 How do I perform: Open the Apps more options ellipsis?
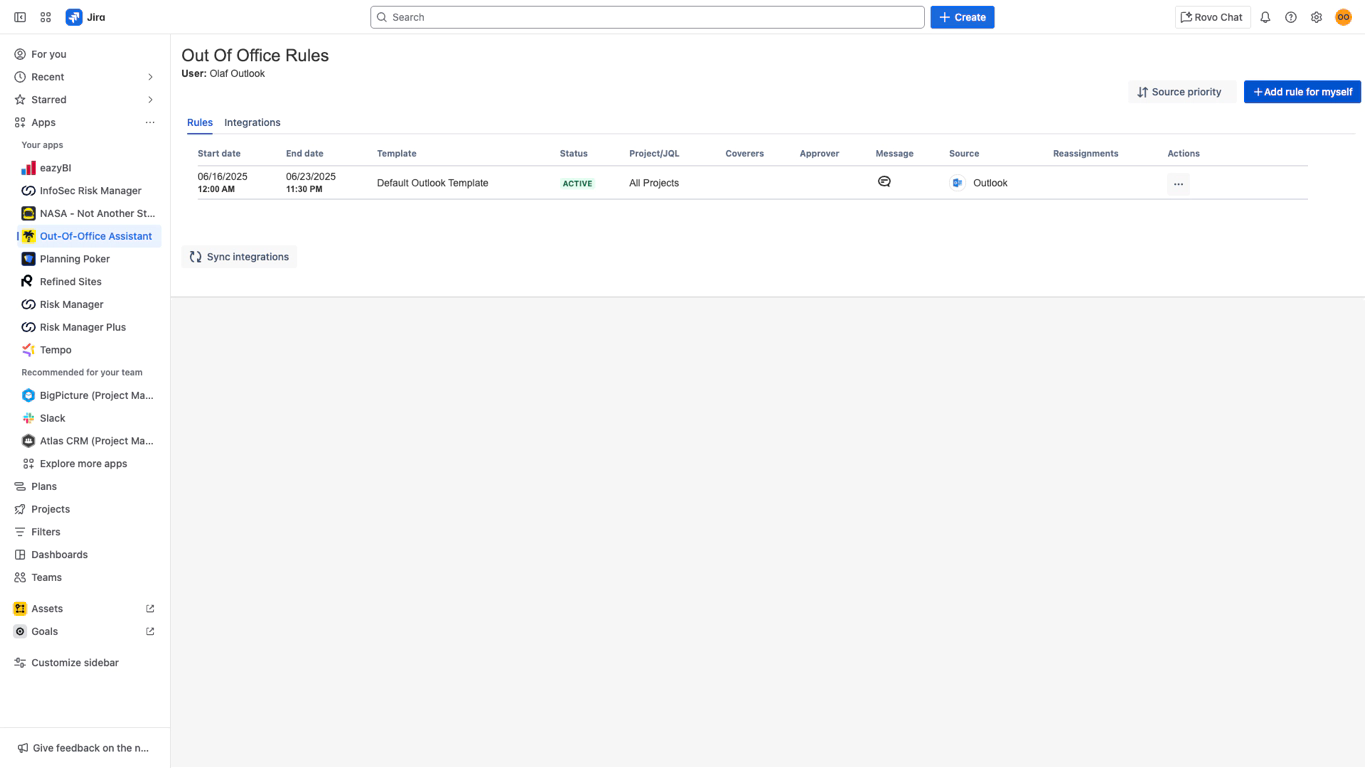150,123
